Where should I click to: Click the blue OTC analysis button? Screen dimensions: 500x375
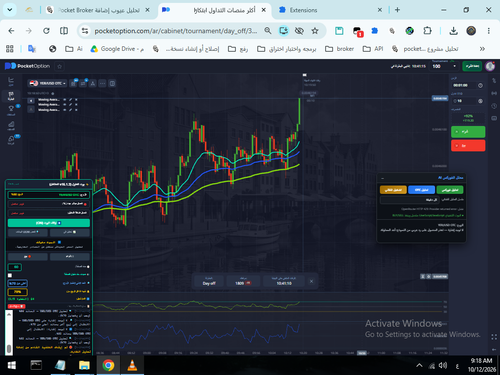pos(421,190)
